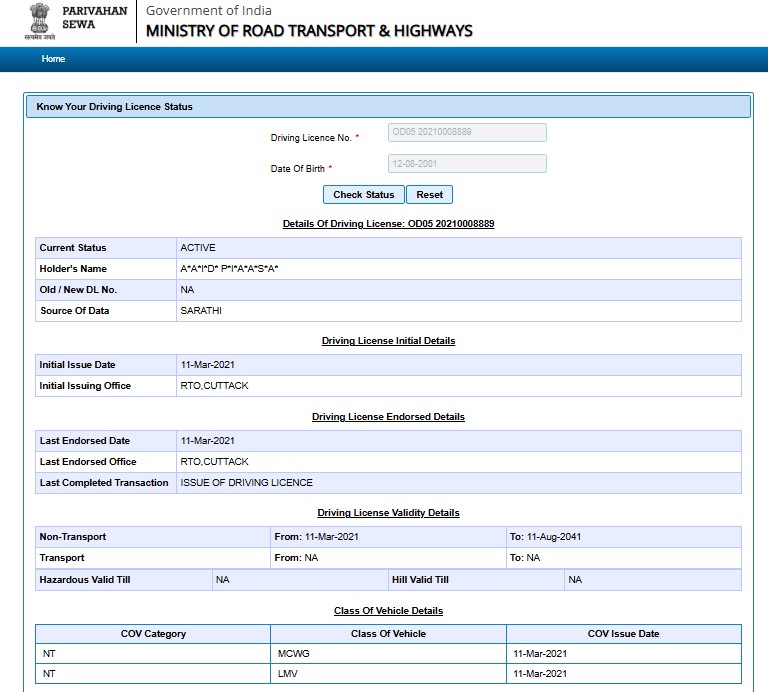Image resolution: width=768 pixels, height=692 pixels.
Task: Click the Driving License Initial Details heading
Action: pyautogui.click(x=388, y=341)
